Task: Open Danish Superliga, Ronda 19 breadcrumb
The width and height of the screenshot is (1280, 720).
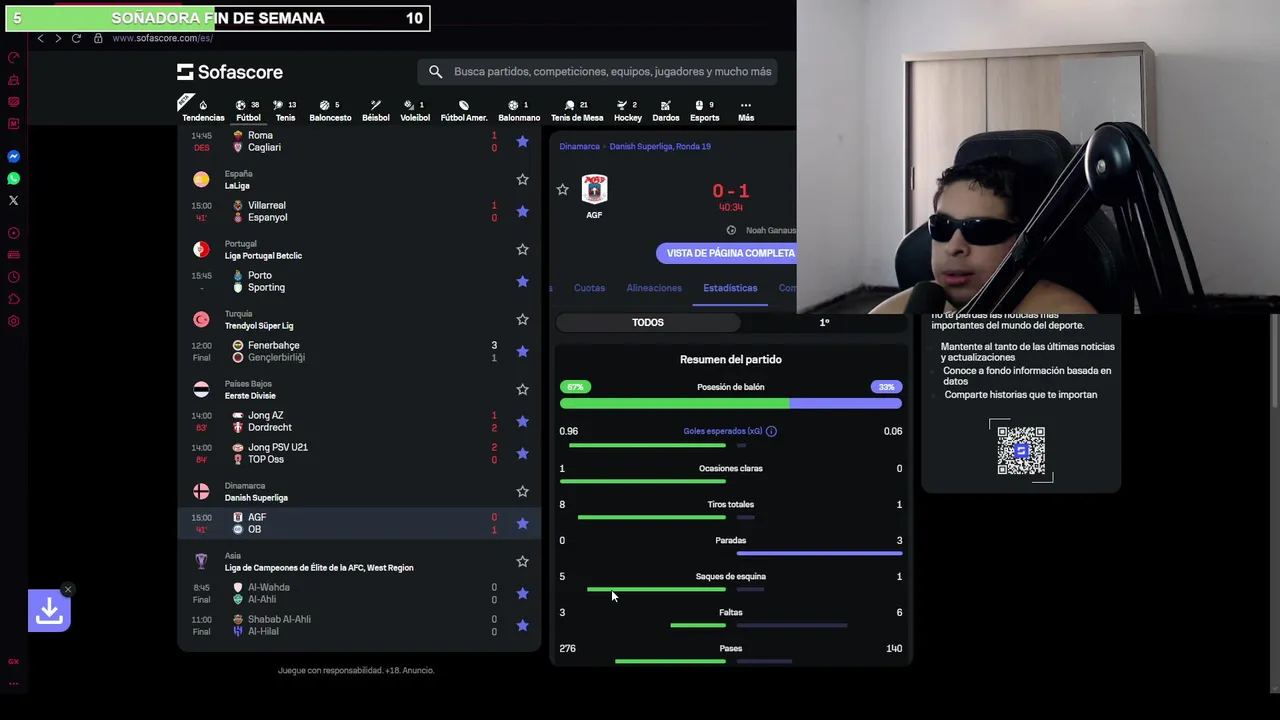Action: pos(660,146)
